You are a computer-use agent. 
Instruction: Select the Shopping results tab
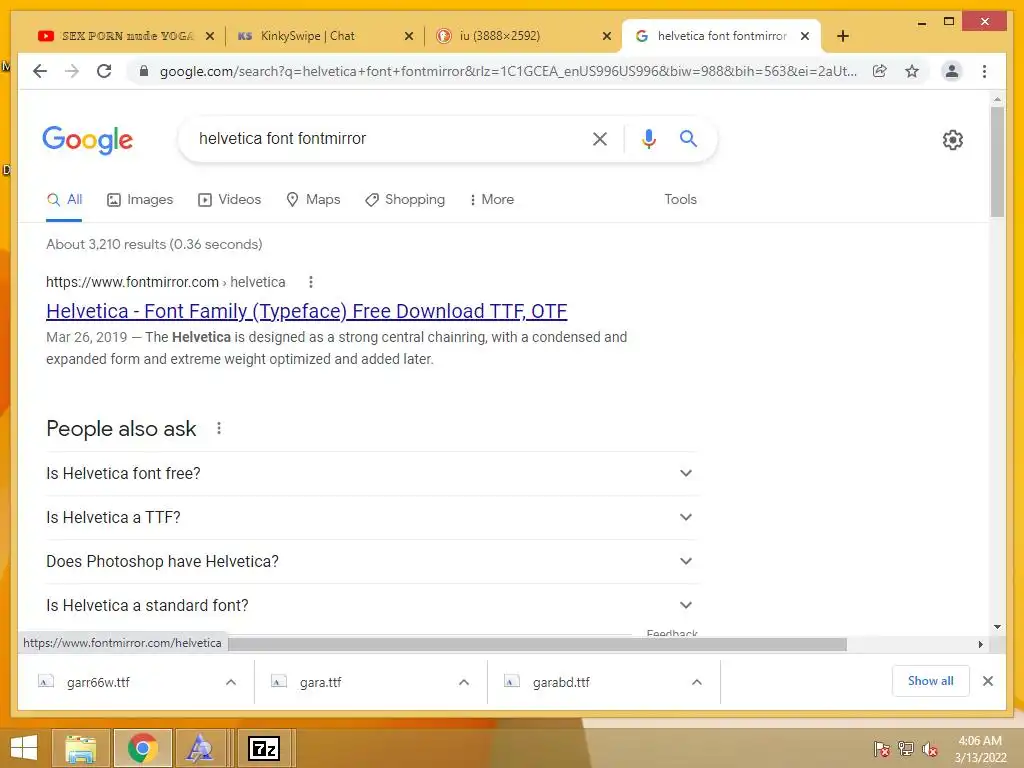(405, 200)
